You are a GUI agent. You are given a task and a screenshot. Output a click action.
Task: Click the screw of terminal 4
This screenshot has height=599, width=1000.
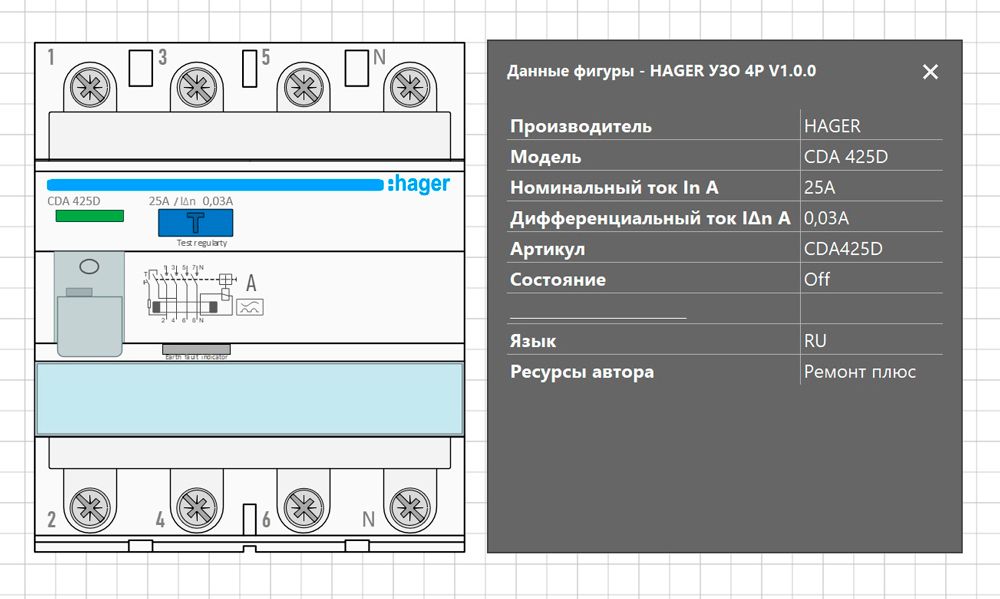196,508
